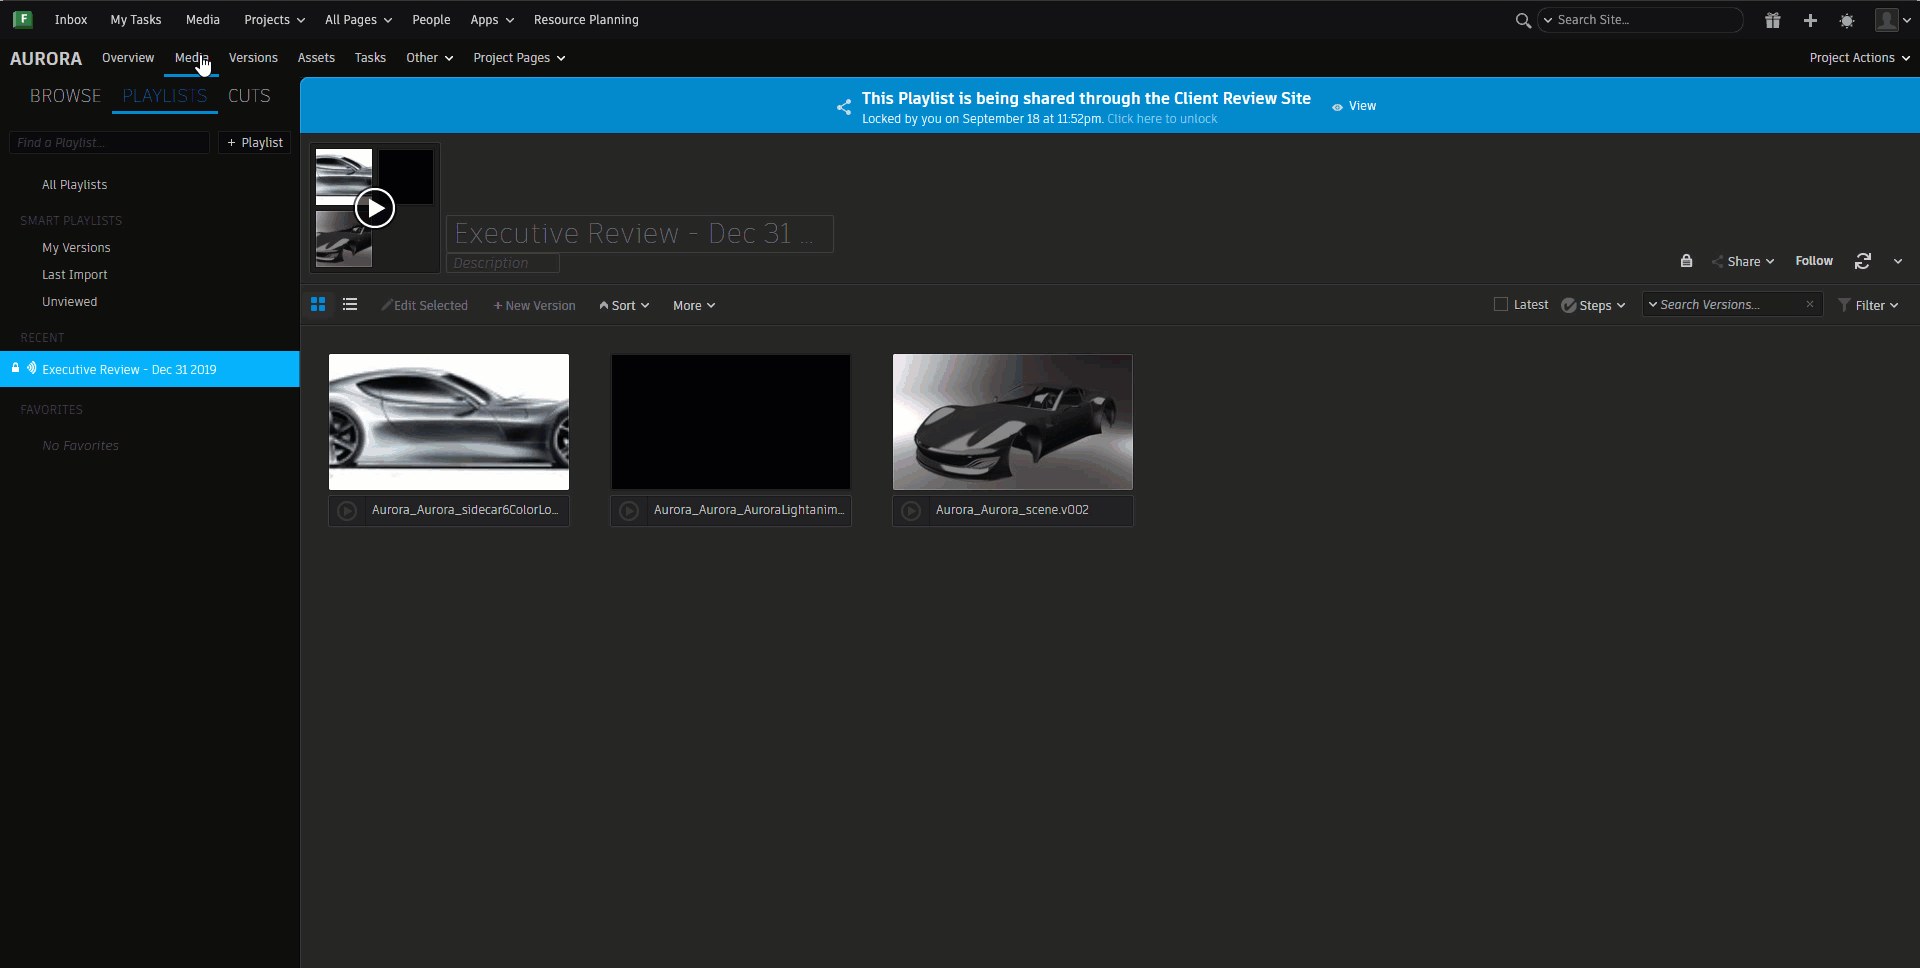Select All Playlists in sidebar

pos(75,185)
